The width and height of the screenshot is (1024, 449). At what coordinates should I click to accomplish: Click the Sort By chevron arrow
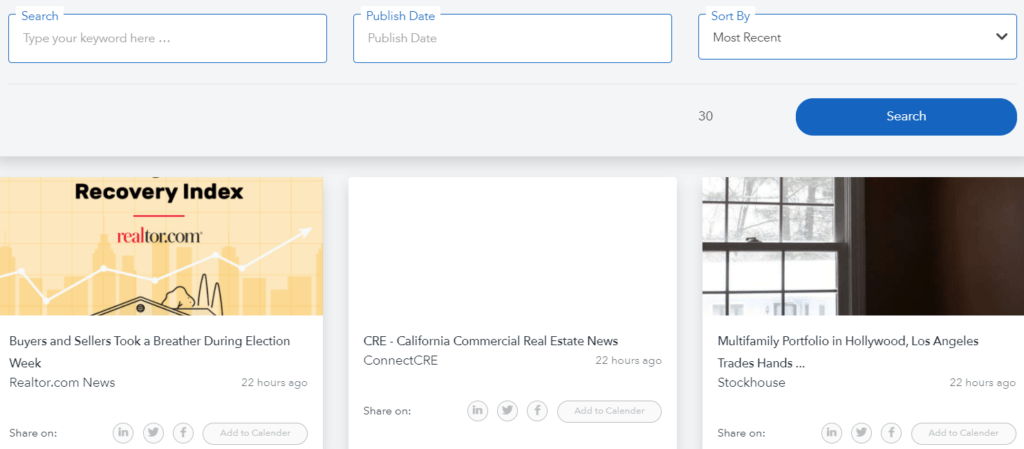pyautogui.click(x=1002, y=37)
